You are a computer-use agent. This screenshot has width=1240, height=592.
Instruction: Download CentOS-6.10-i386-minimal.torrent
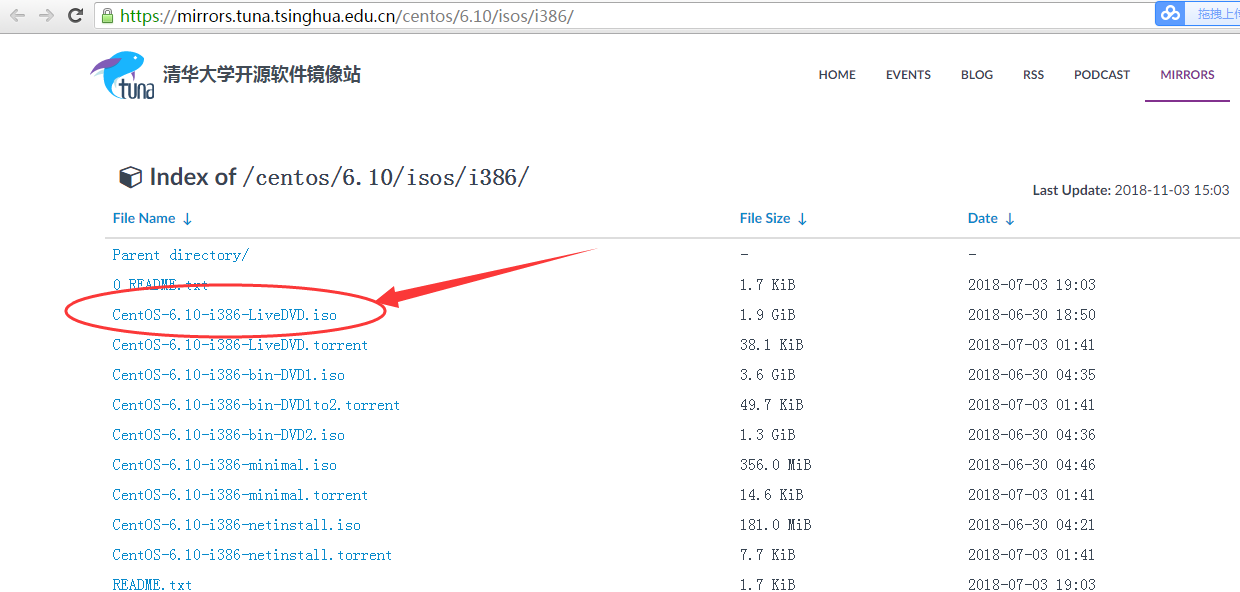click(240, 495)
